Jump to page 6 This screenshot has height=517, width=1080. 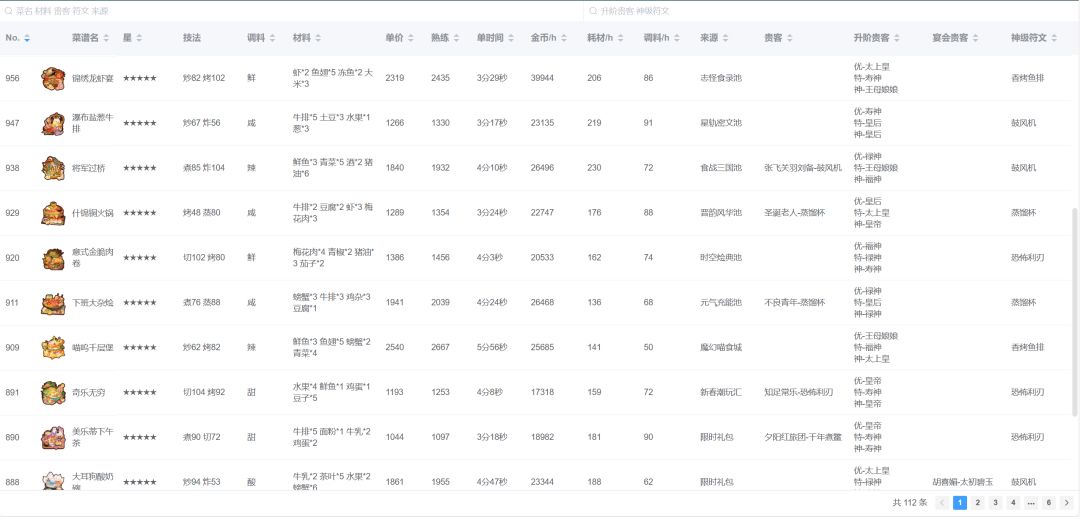[1048, 503]
